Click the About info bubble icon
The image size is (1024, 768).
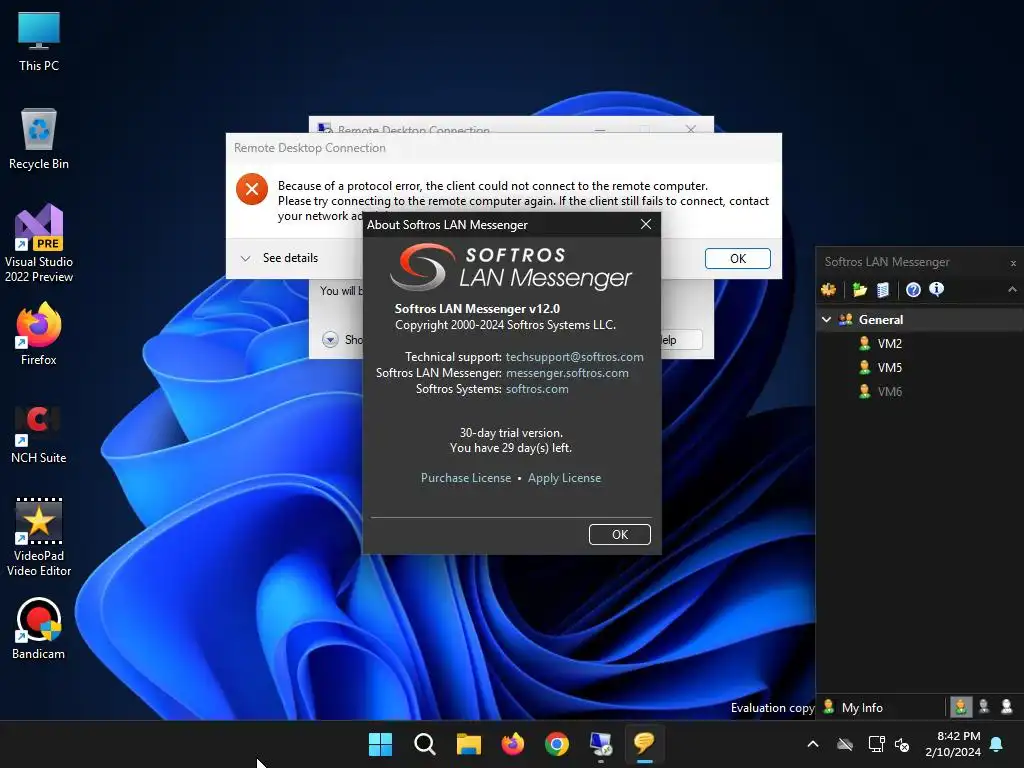pos(936,289)
